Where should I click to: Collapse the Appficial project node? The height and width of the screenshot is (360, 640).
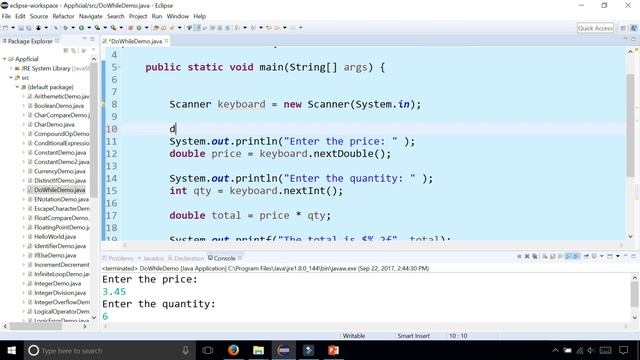click(x=4, y=59)
